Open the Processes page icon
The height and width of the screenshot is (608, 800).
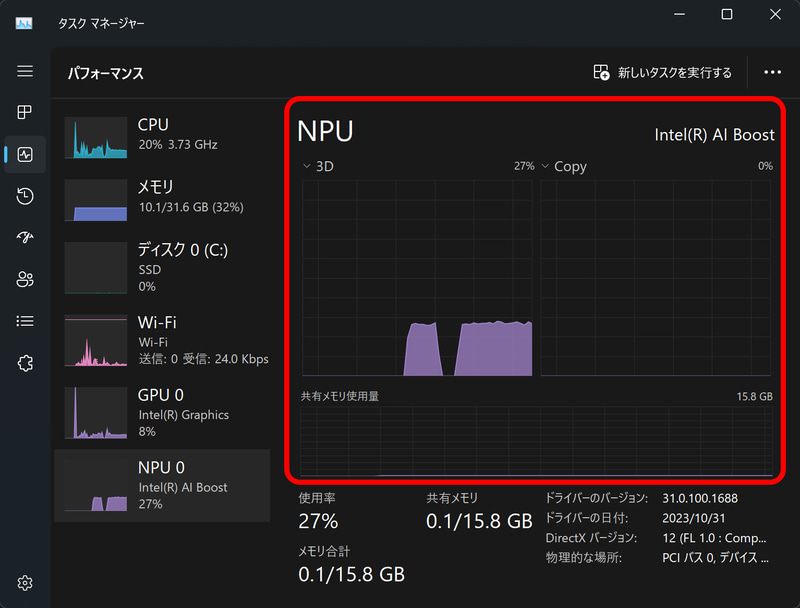click(x=25, y=112)
